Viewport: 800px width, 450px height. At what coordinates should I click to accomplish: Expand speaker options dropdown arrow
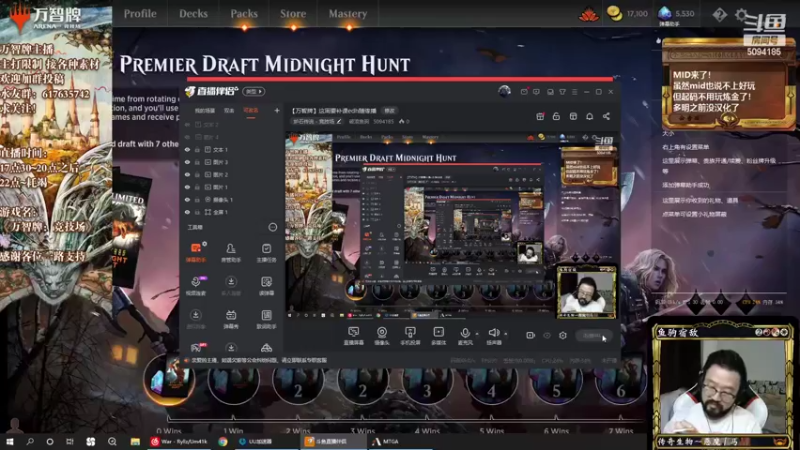point(506,334)
